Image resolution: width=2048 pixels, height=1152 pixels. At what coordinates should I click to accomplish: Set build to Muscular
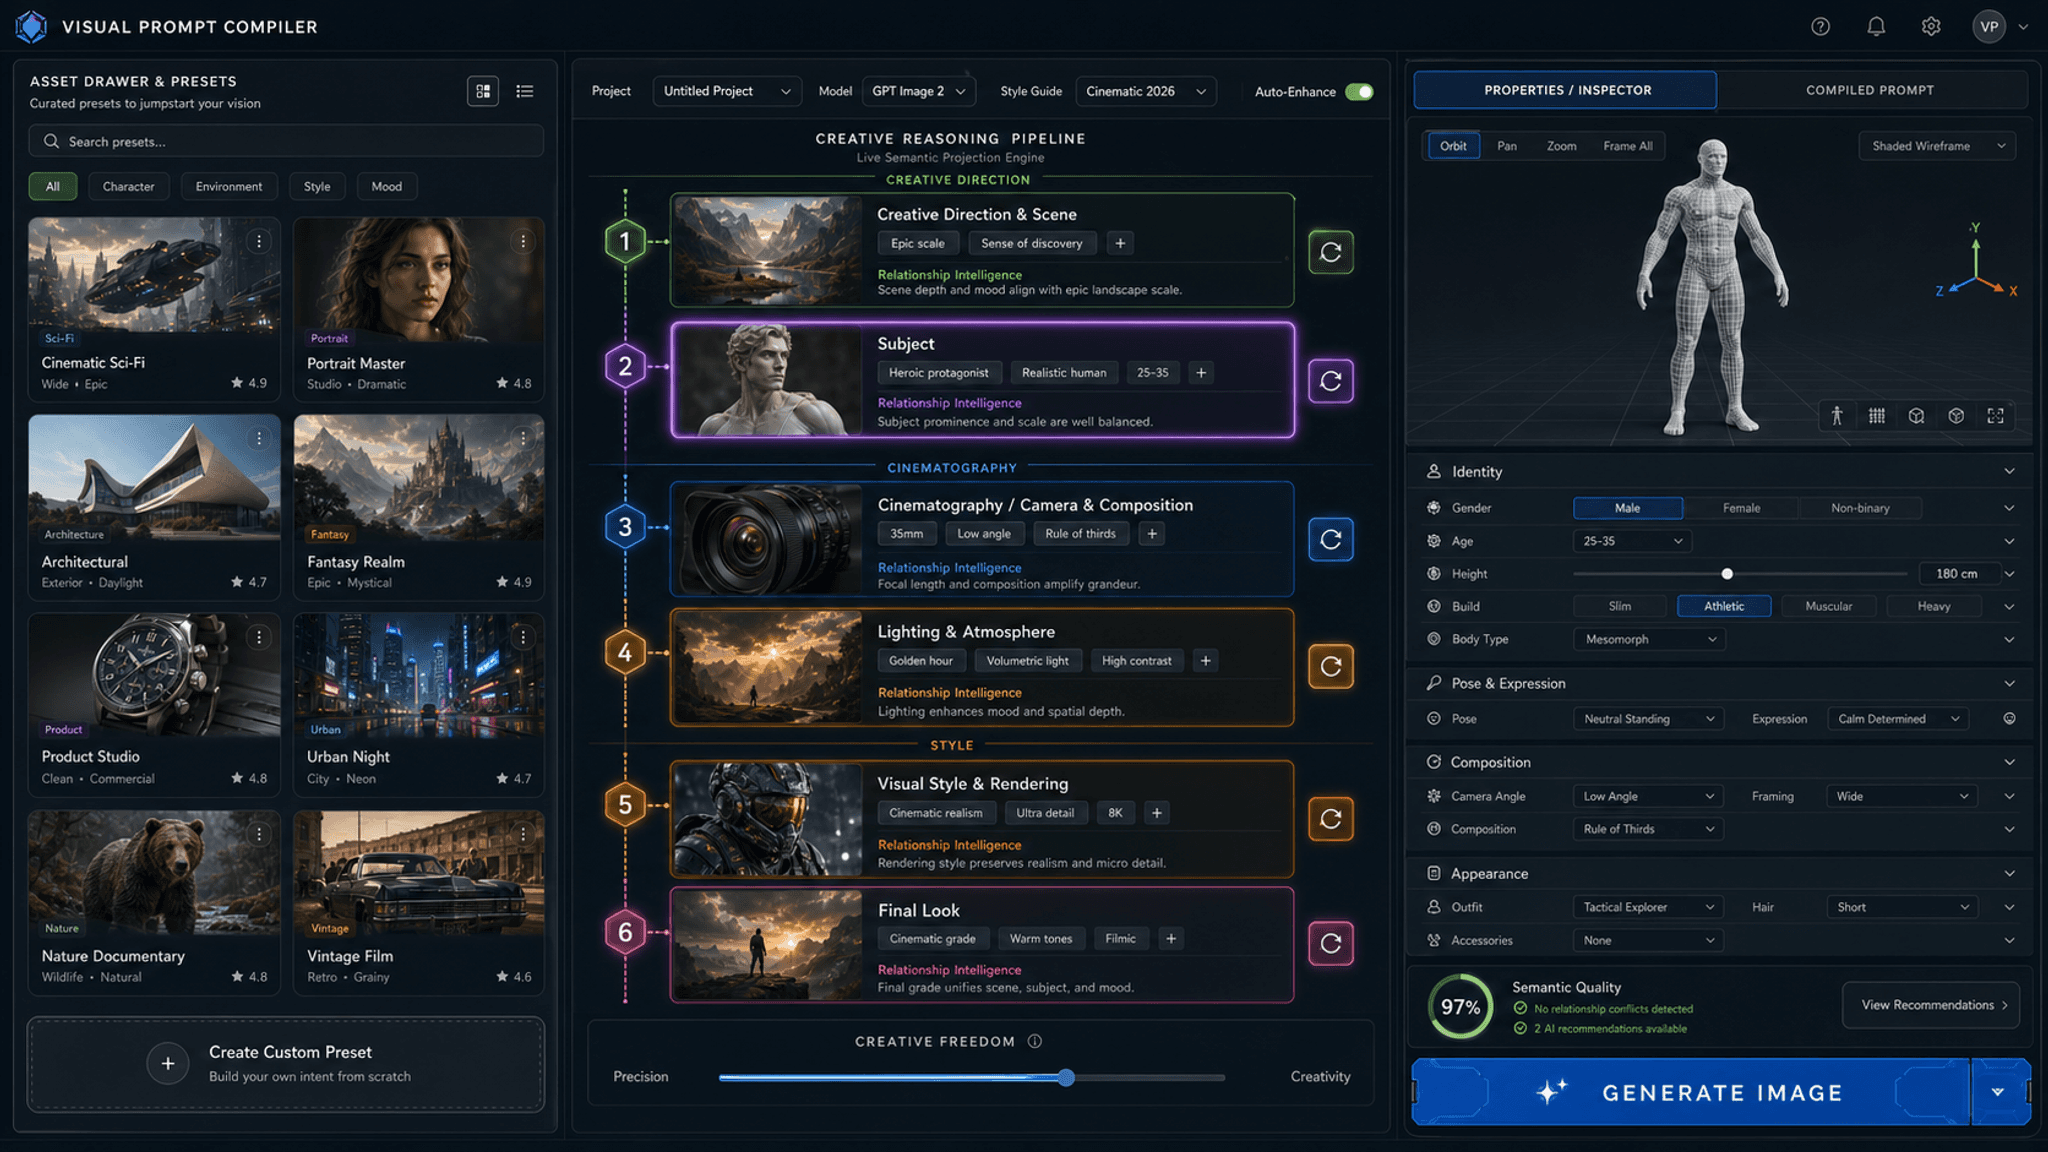tap(1829, 606)
